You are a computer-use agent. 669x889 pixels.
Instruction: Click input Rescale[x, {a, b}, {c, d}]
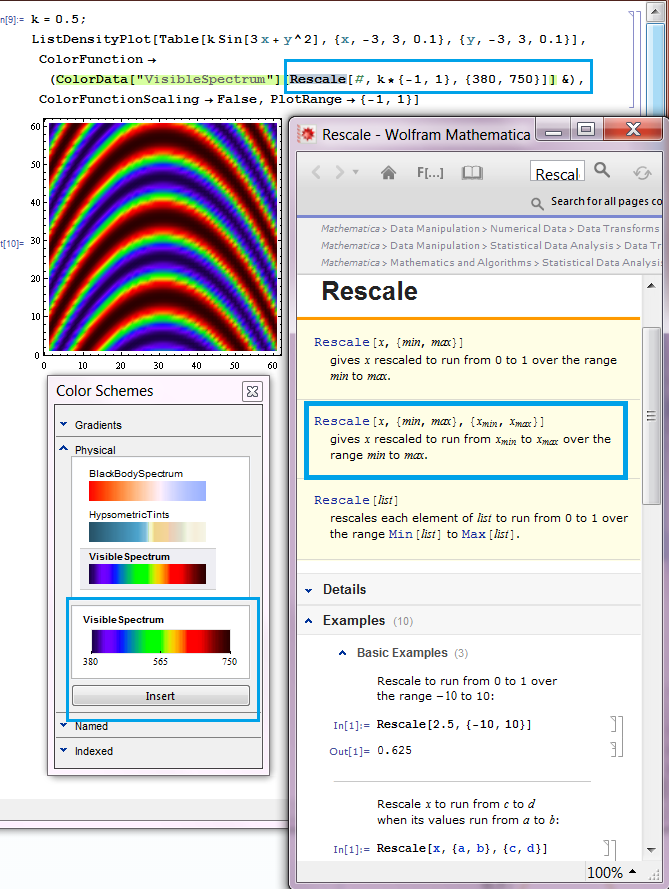(461, 848)
